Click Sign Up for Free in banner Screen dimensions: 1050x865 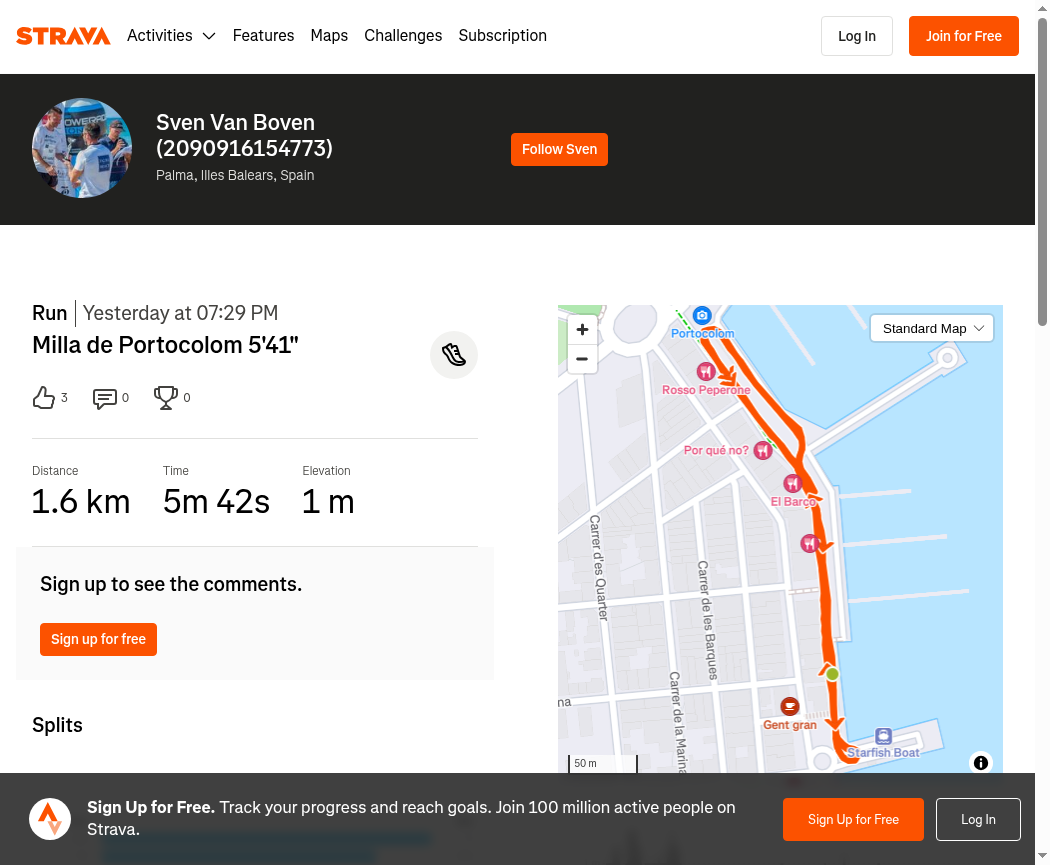click(853, 819)
